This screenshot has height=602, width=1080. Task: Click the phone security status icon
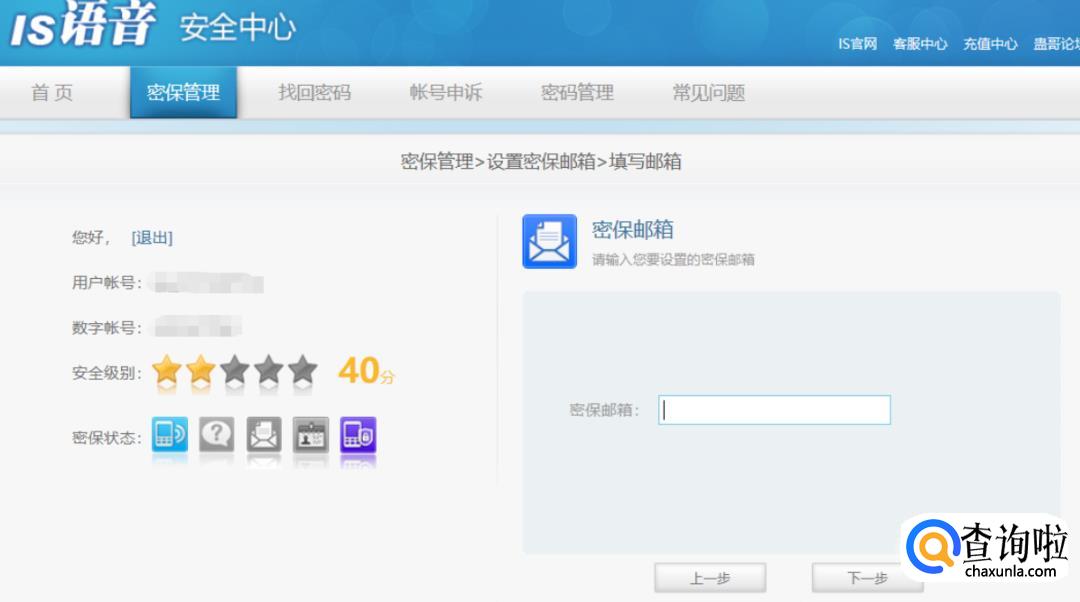(169, 435)
